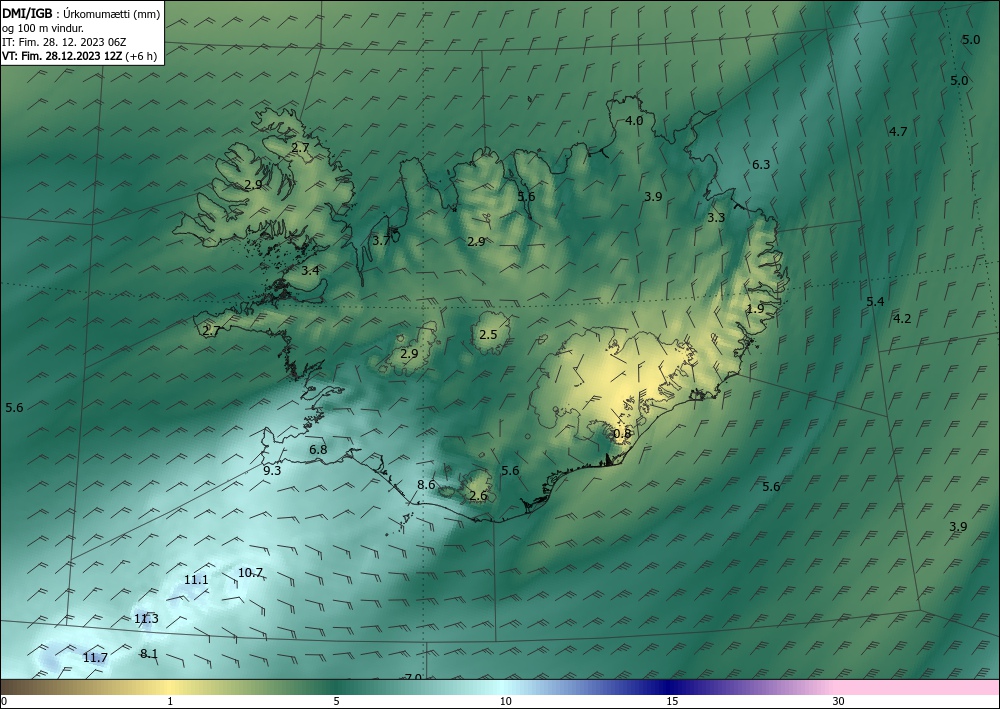Select the 11.3 value label

pyautogui.click(x=147, y=619)
